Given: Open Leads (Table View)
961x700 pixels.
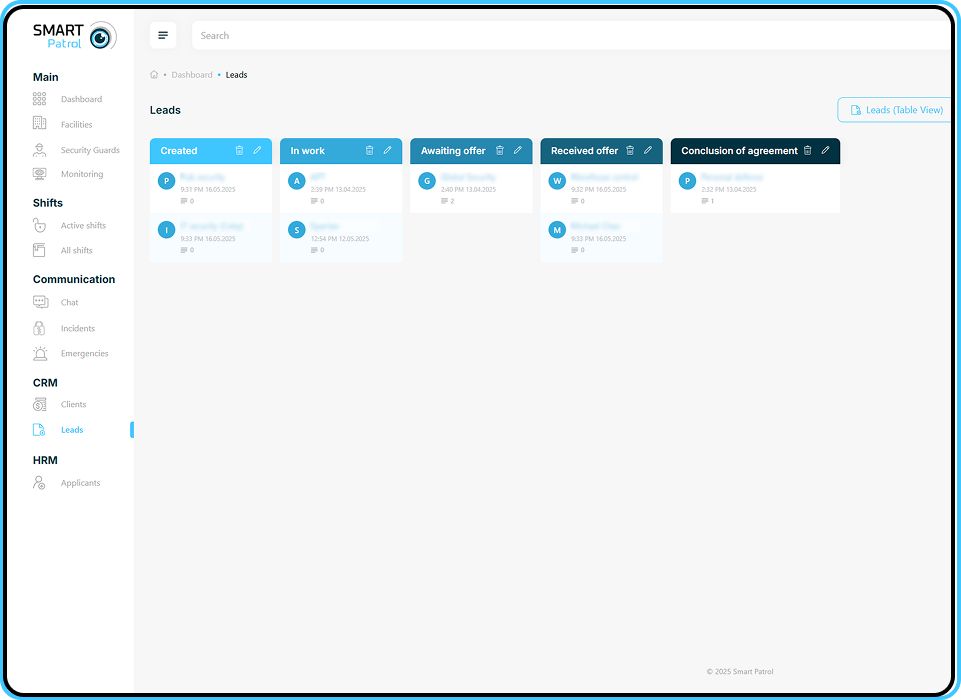Looking at the screenshot, I should point(895,110).
